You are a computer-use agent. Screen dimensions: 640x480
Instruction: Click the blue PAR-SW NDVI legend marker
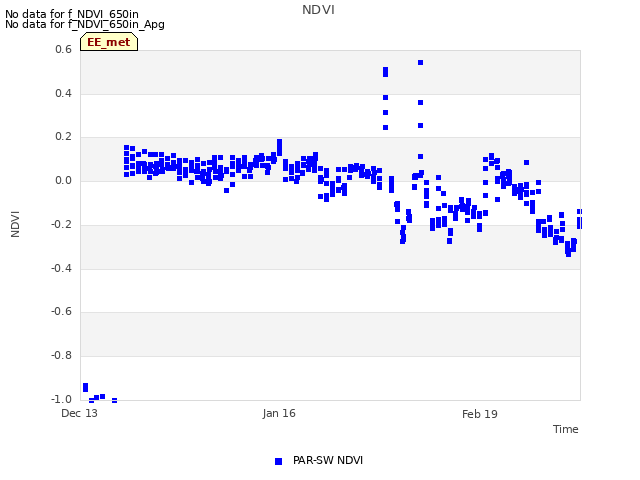[x=278, y=461]
